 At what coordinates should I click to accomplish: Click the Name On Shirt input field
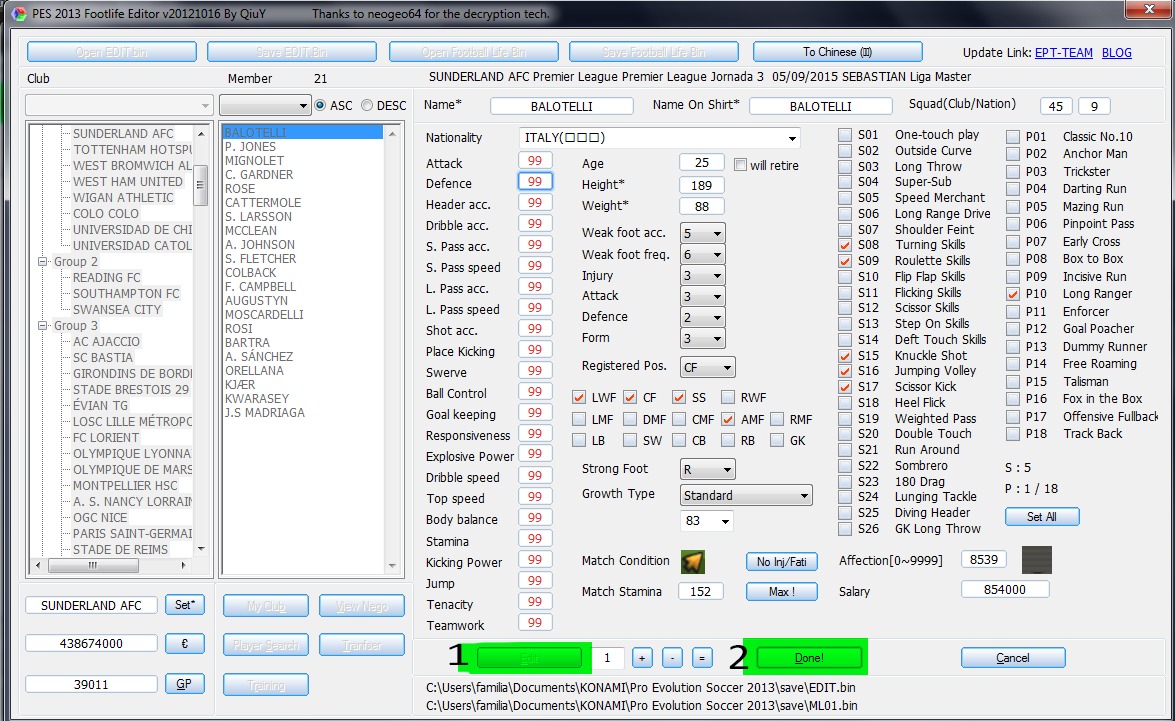(820, 106)
